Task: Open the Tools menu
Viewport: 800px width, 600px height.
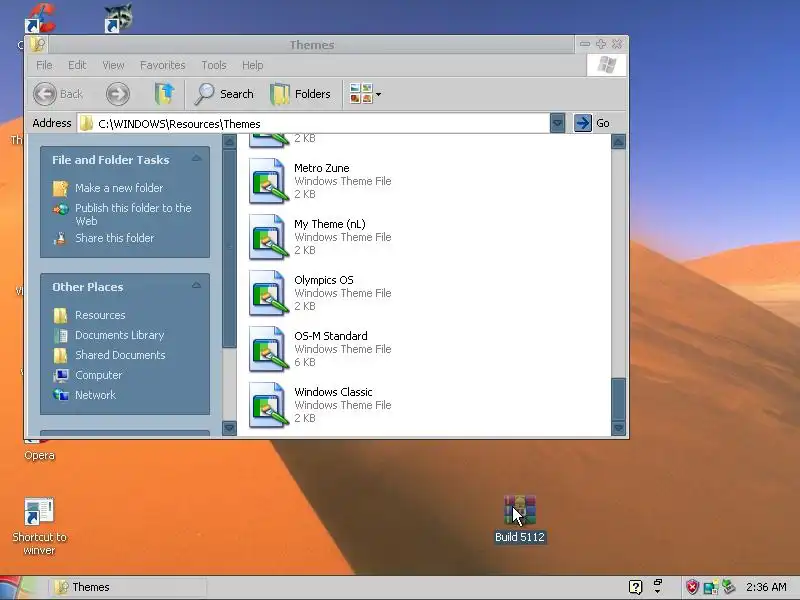Action: tap(214, 65)
